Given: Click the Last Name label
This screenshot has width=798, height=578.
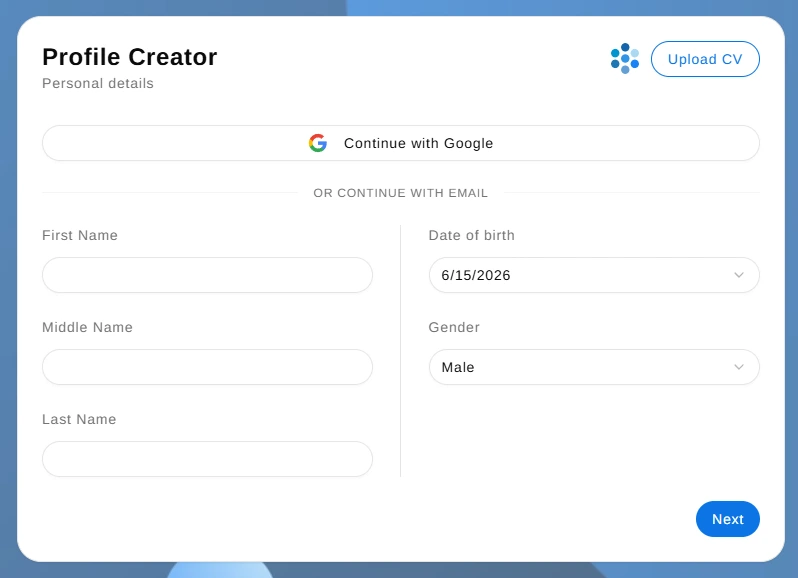Looking at the screenshot, I should point(79,419).
